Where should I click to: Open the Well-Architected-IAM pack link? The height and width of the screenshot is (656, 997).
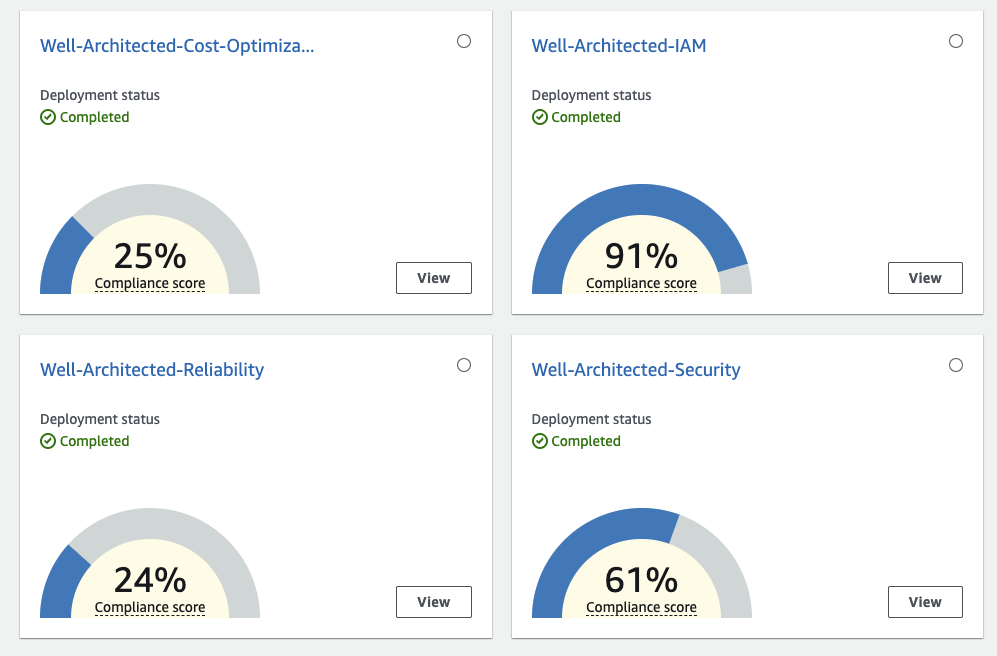pyautogui.click(x=619, y=46)
